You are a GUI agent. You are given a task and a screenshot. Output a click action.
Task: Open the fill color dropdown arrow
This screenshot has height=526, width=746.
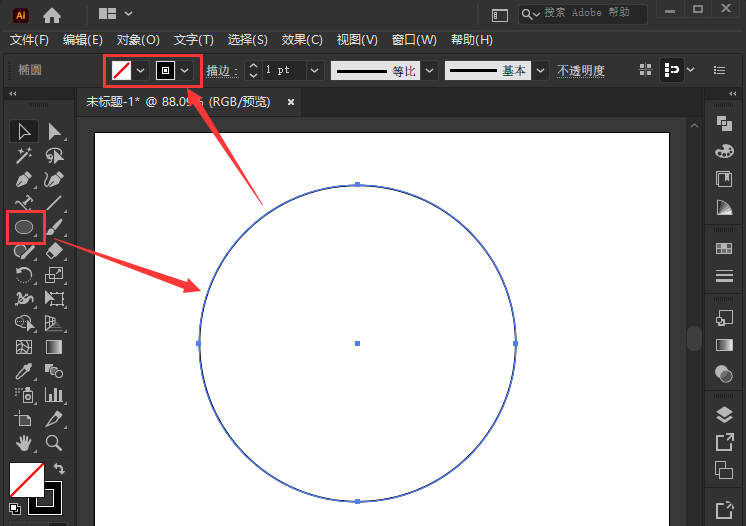click(x=140, y=71)
